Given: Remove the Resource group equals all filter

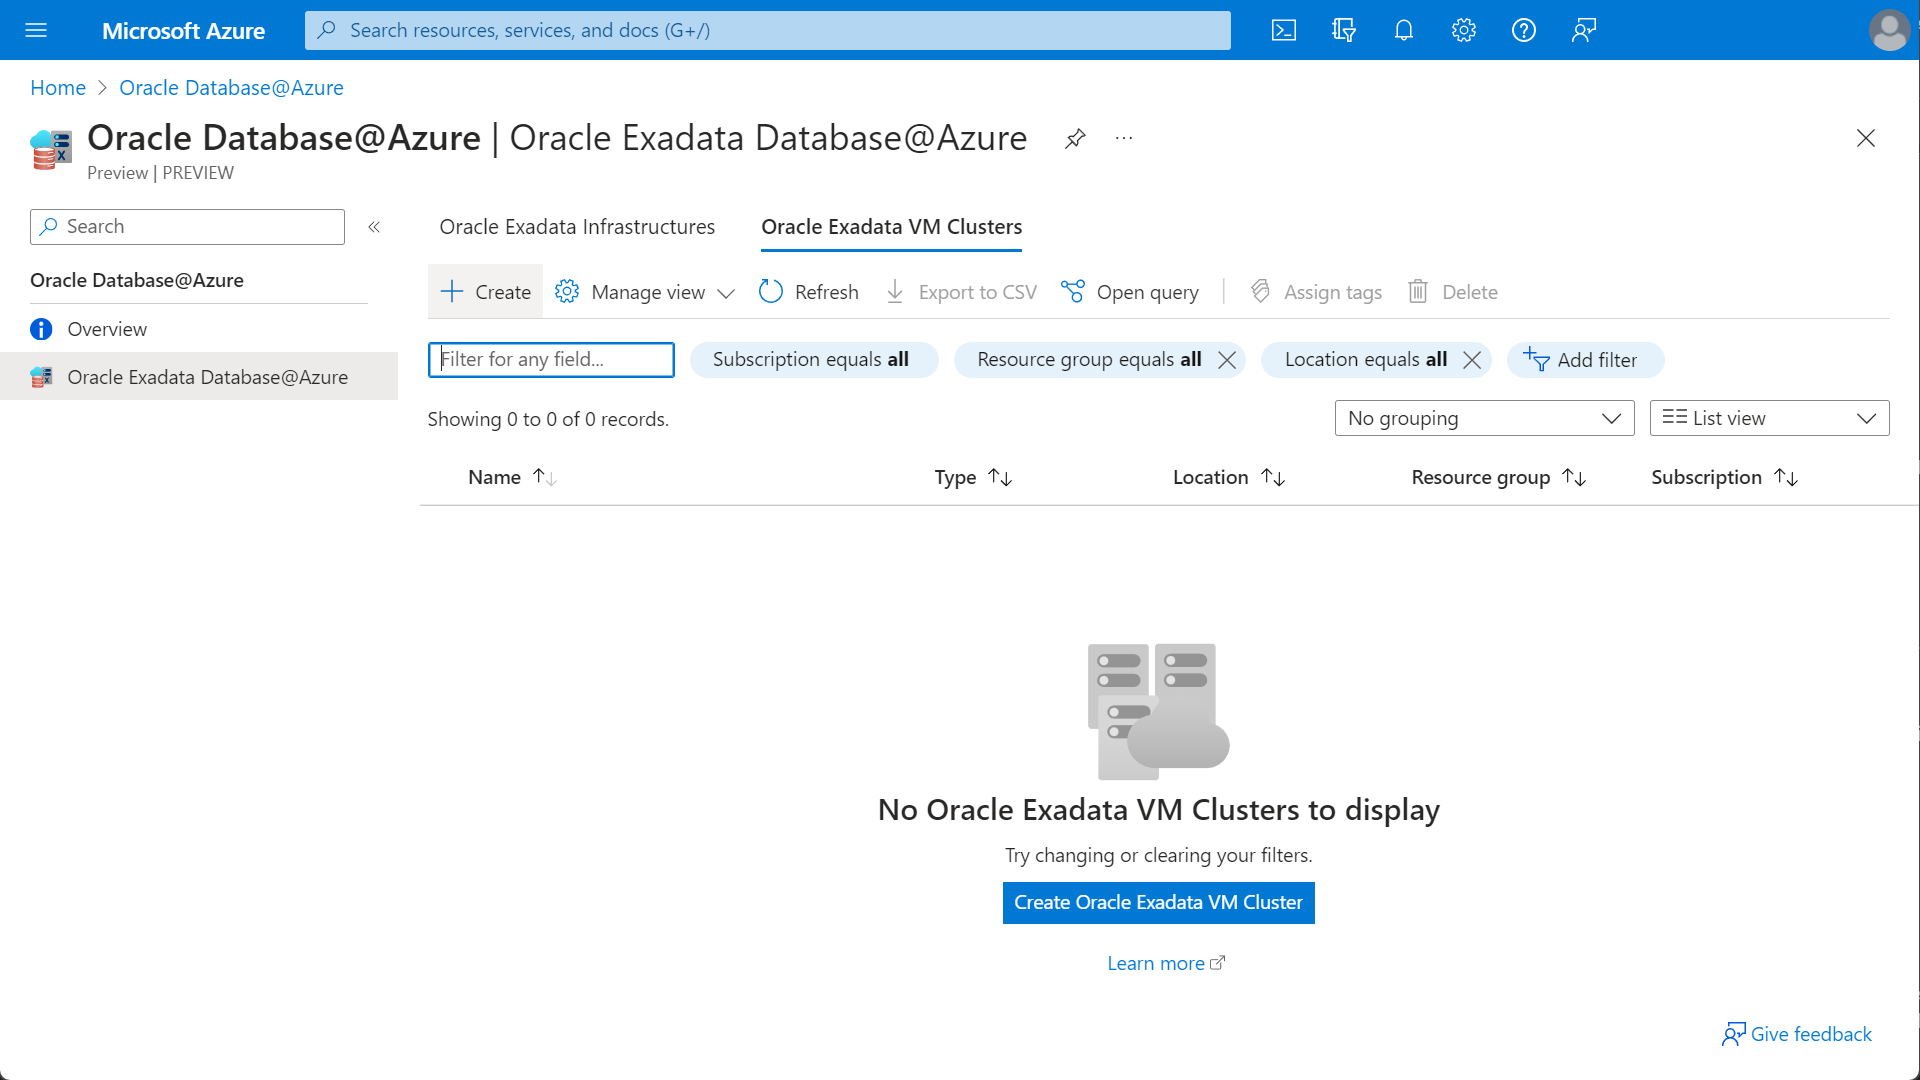Looking at the screenshot, I should pos(1227,360).
